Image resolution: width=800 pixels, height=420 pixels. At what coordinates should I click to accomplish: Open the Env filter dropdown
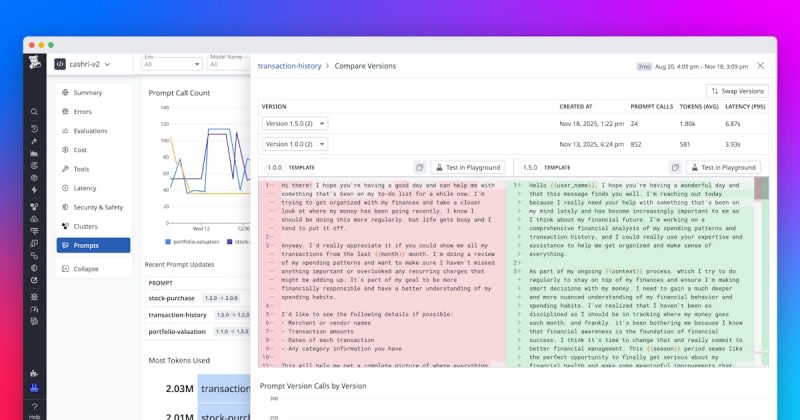tap(172, 64)
